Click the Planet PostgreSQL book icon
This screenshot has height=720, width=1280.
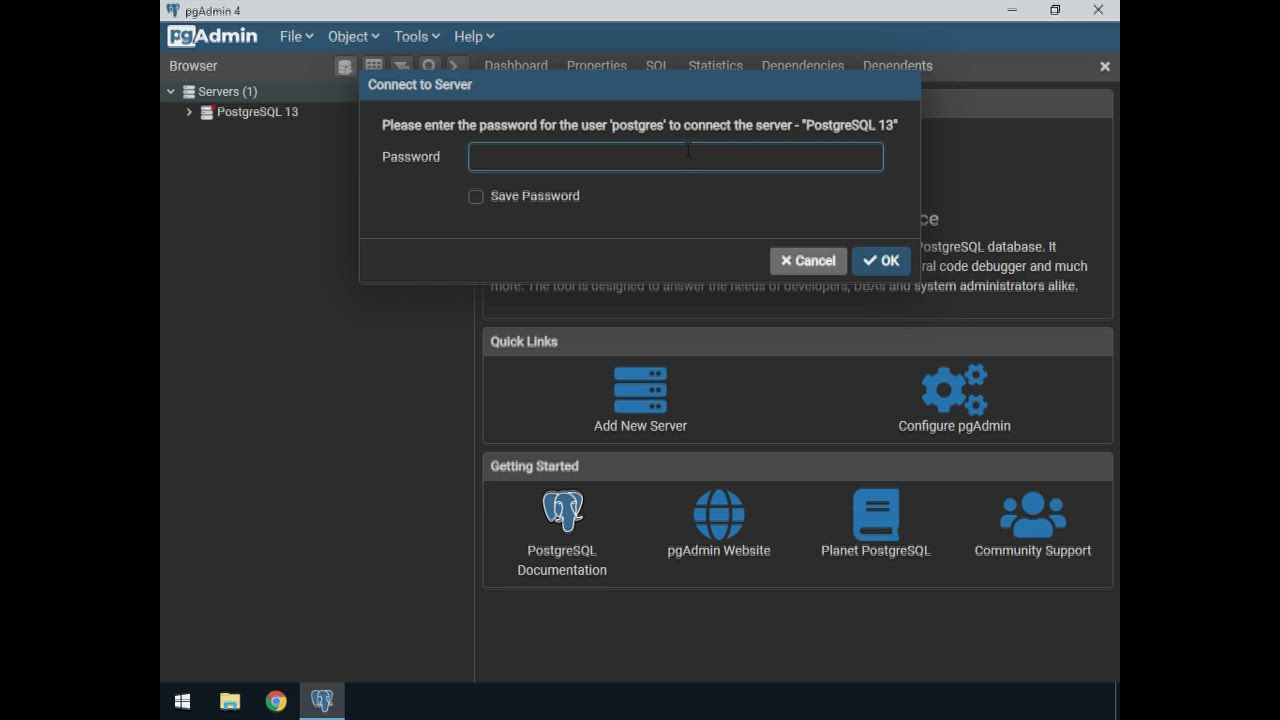(x=876, y=514)
